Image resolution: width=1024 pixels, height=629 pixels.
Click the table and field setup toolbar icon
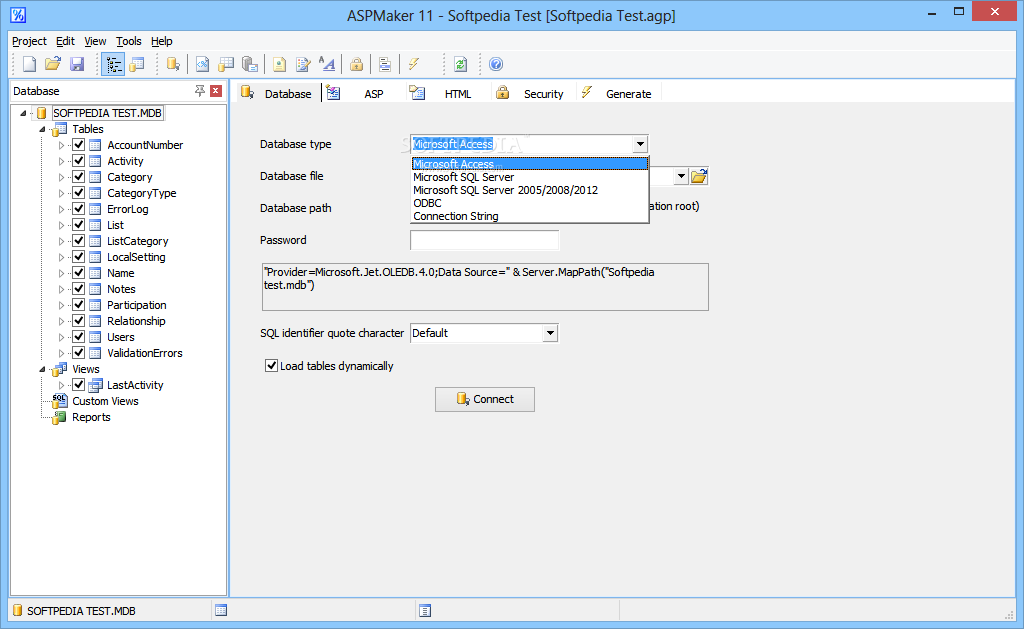tap(136, 64)
